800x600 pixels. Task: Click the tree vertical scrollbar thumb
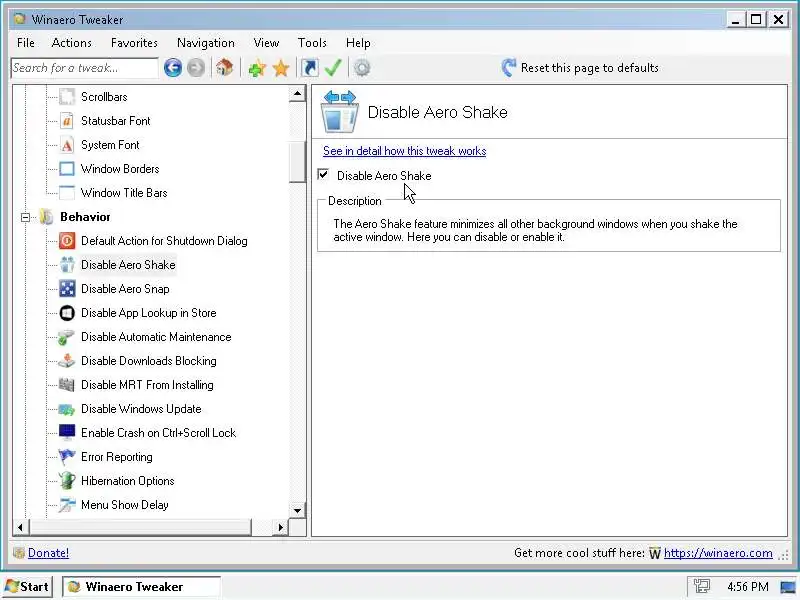click(297, 162)
